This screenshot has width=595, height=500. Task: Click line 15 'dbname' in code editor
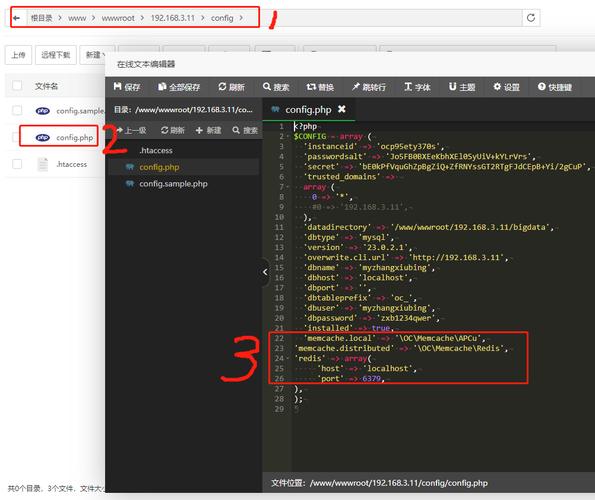(370, 267)
